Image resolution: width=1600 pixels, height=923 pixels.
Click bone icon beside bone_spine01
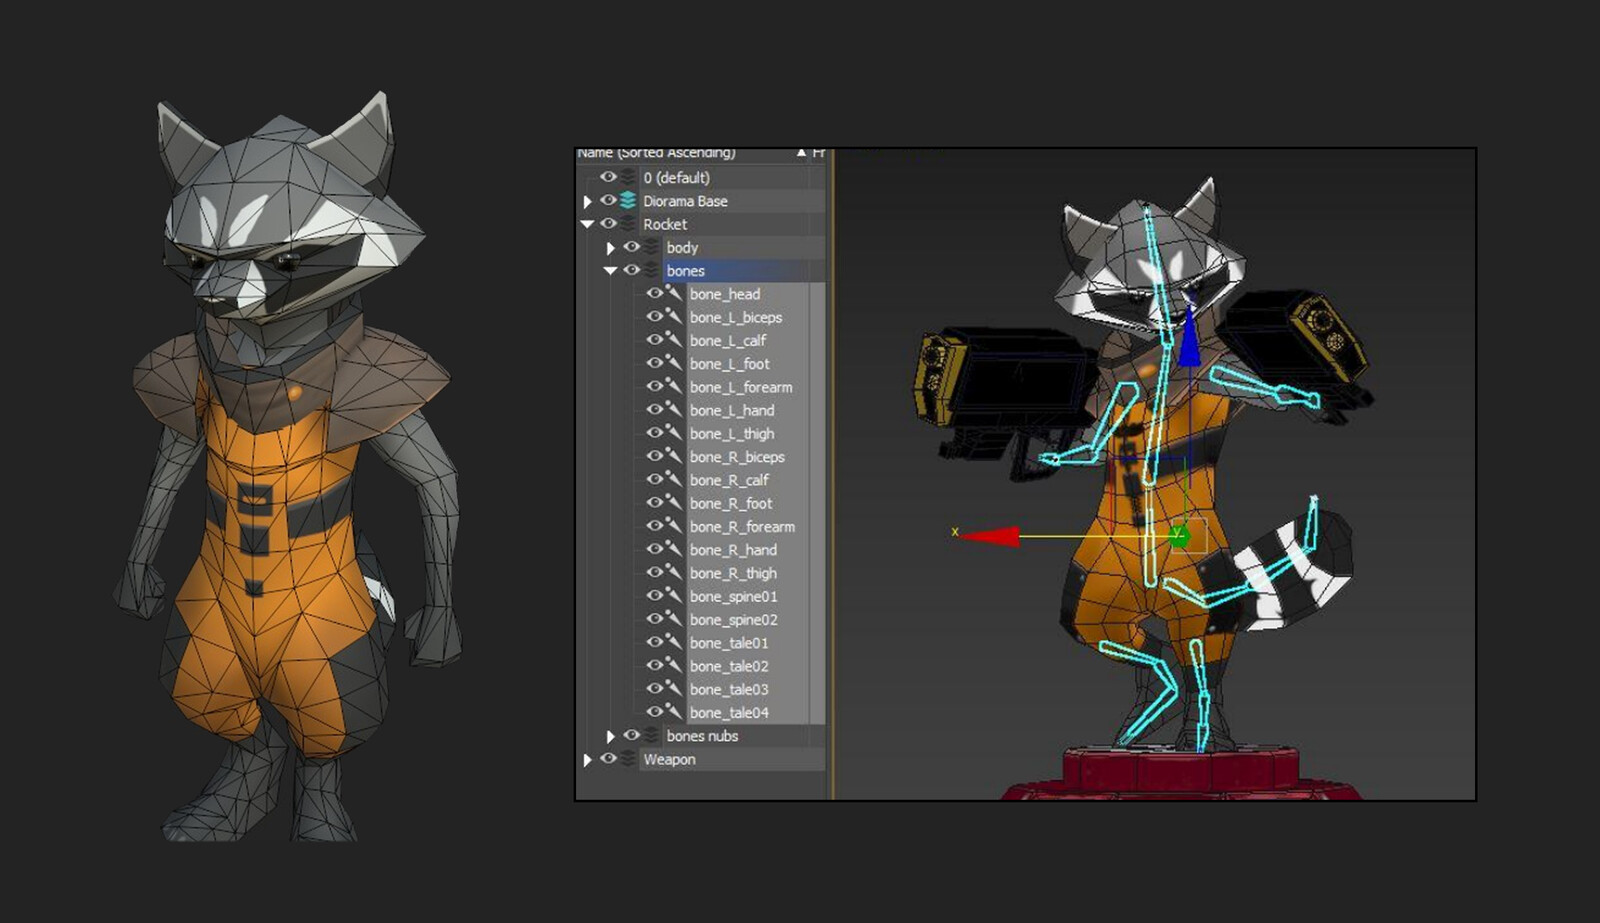click(x=674, y=596)
